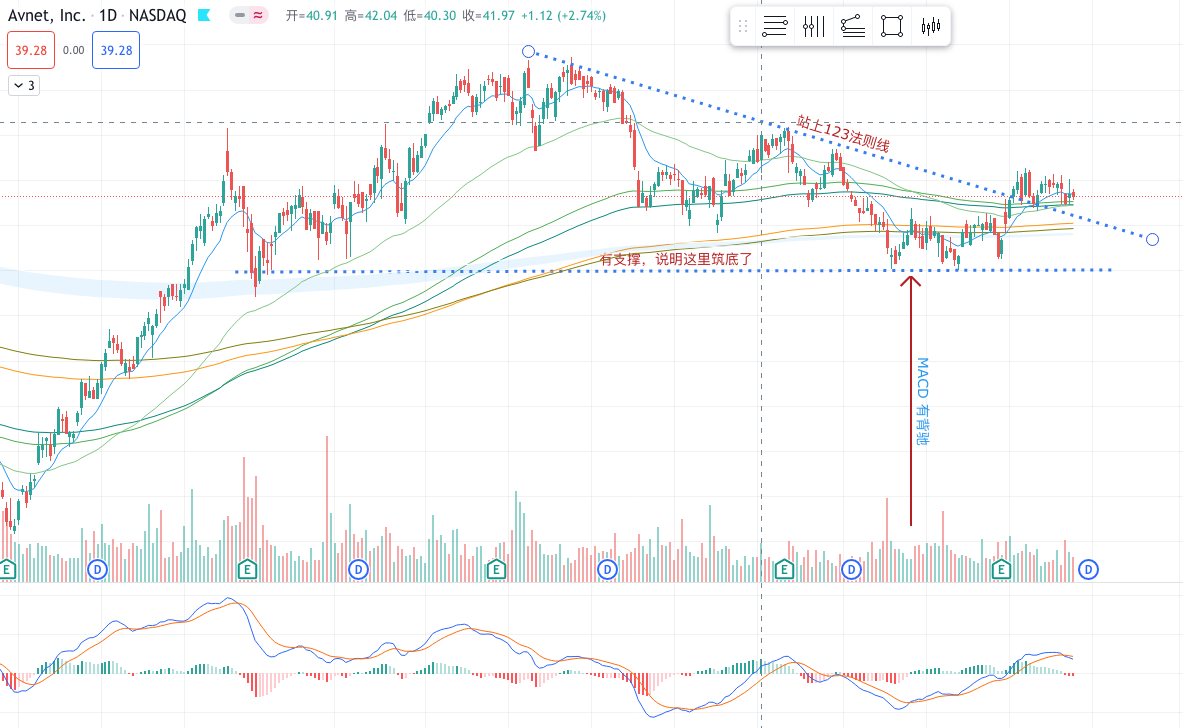
Task: Expand the collapsed indicators legend labeled 3
Action: click(x=24, y=86)
